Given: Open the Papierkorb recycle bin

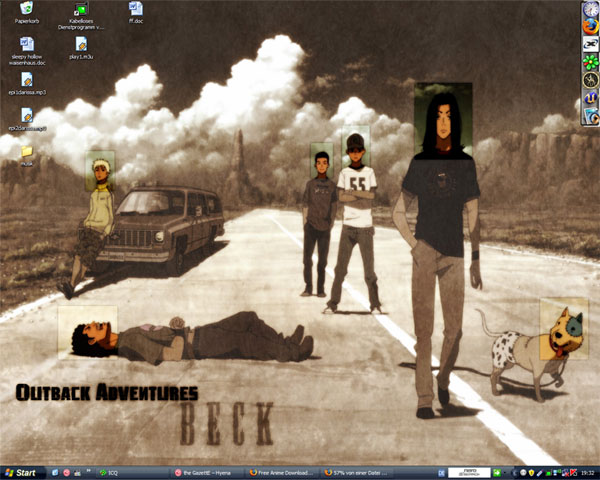Looking at the screenshot, I should pyautogui.click(x=26, y=10).
